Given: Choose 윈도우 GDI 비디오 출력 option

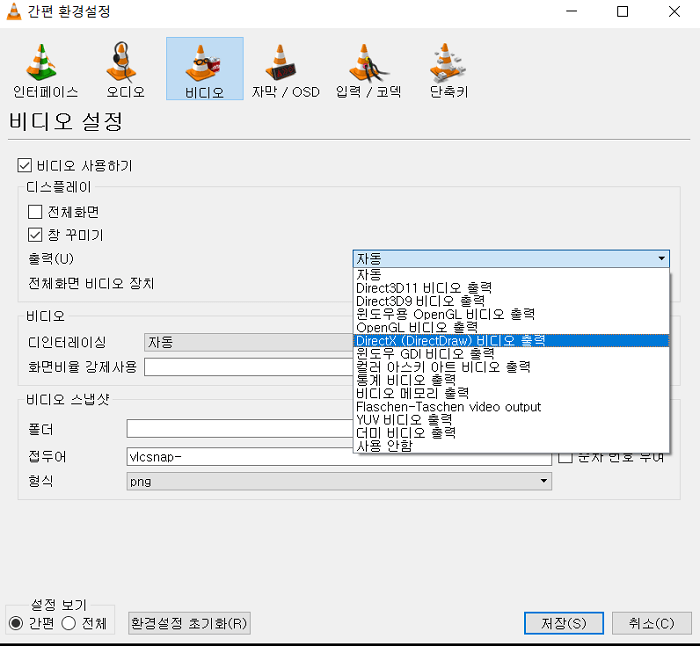Looking at the screenshot, I should (x=511, y=354).
